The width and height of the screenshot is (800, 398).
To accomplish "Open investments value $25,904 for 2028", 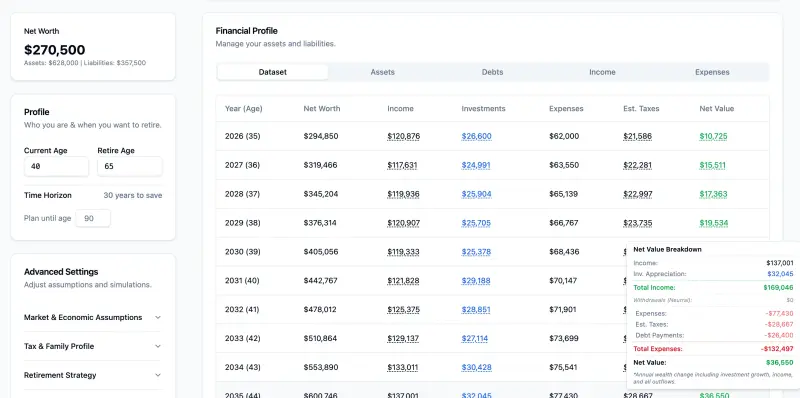I will (477, 194).
